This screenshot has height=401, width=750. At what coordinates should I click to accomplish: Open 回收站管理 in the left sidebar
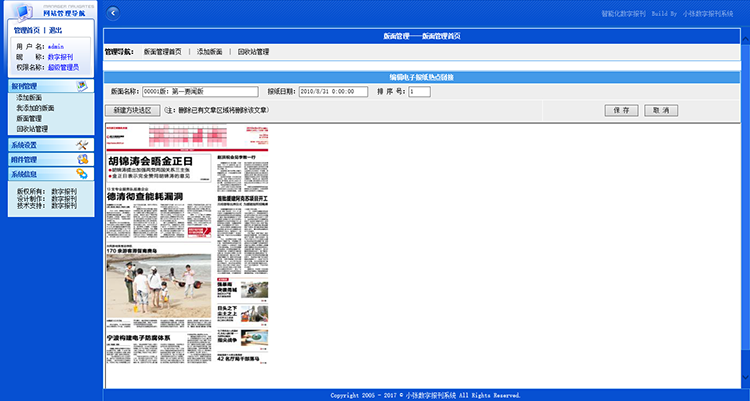click(32, 129)
